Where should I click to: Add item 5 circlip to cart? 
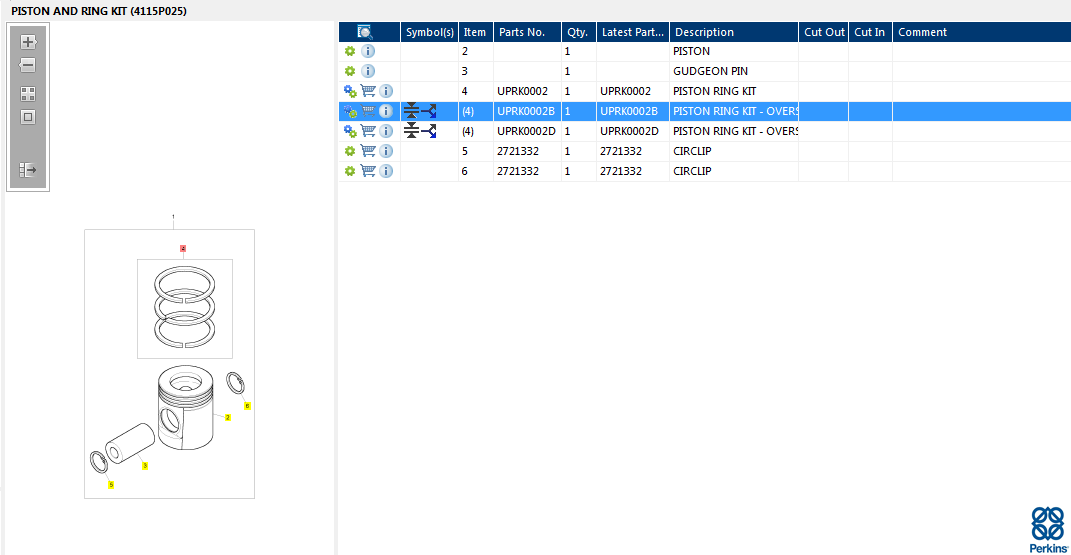[x=368, y=151]
